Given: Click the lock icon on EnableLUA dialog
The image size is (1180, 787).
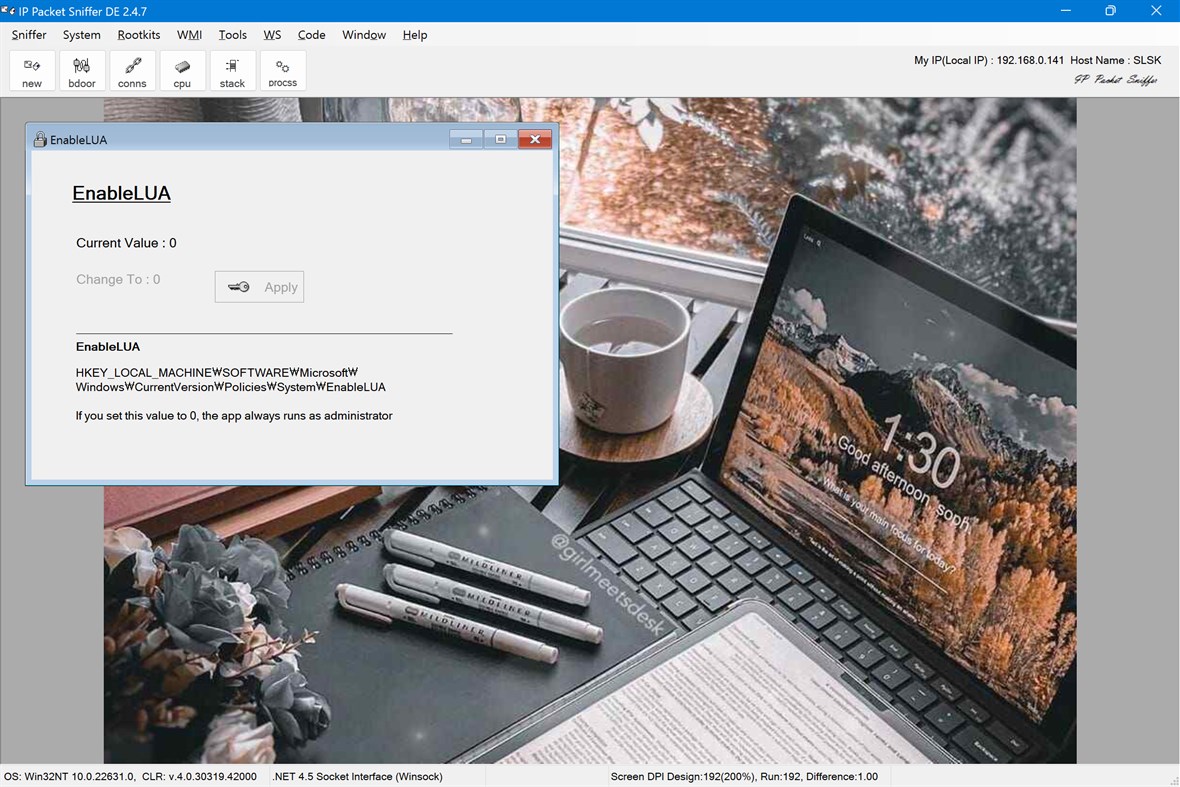Looking at the screenshot, I should coord(40,139).
